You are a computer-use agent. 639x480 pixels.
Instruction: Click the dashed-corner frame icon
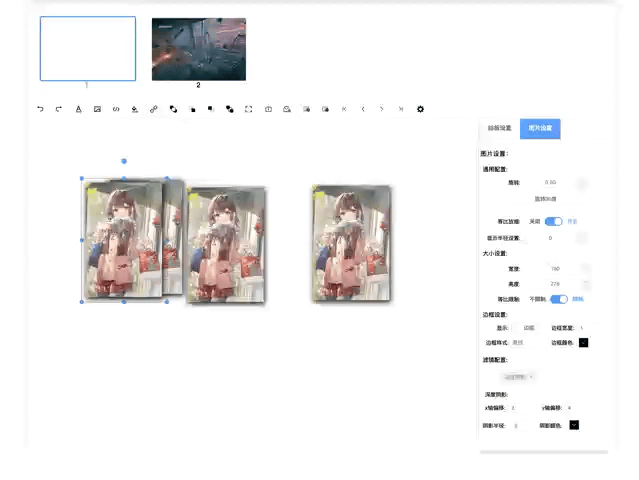[249, 109]
